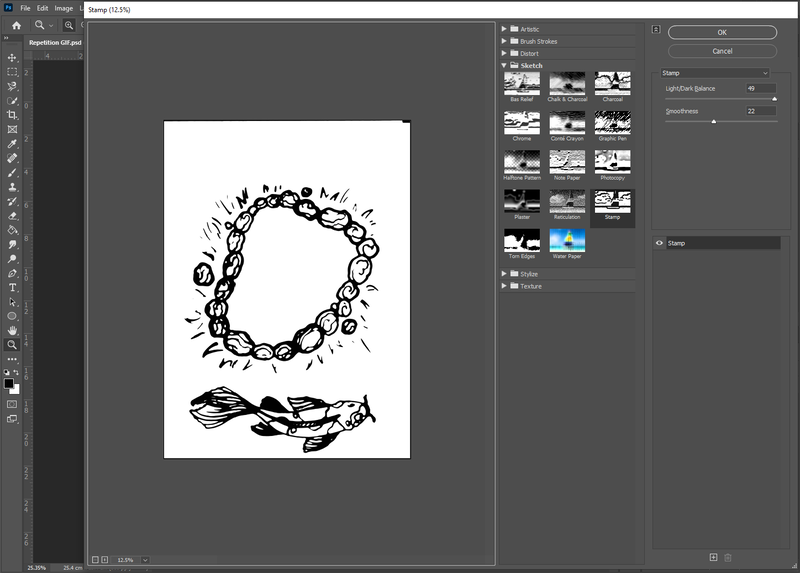Click the zoom in plus button below preview

coord(104,559)
